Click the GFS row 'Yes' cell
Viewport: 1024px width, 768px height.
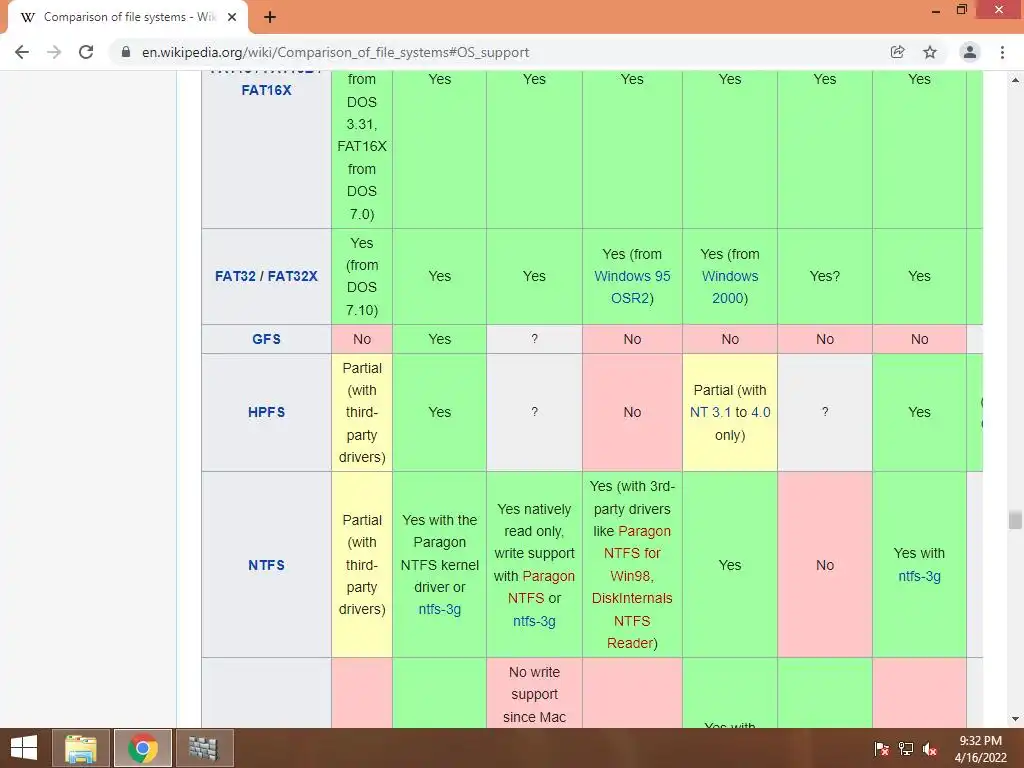(x=440, y=339)
